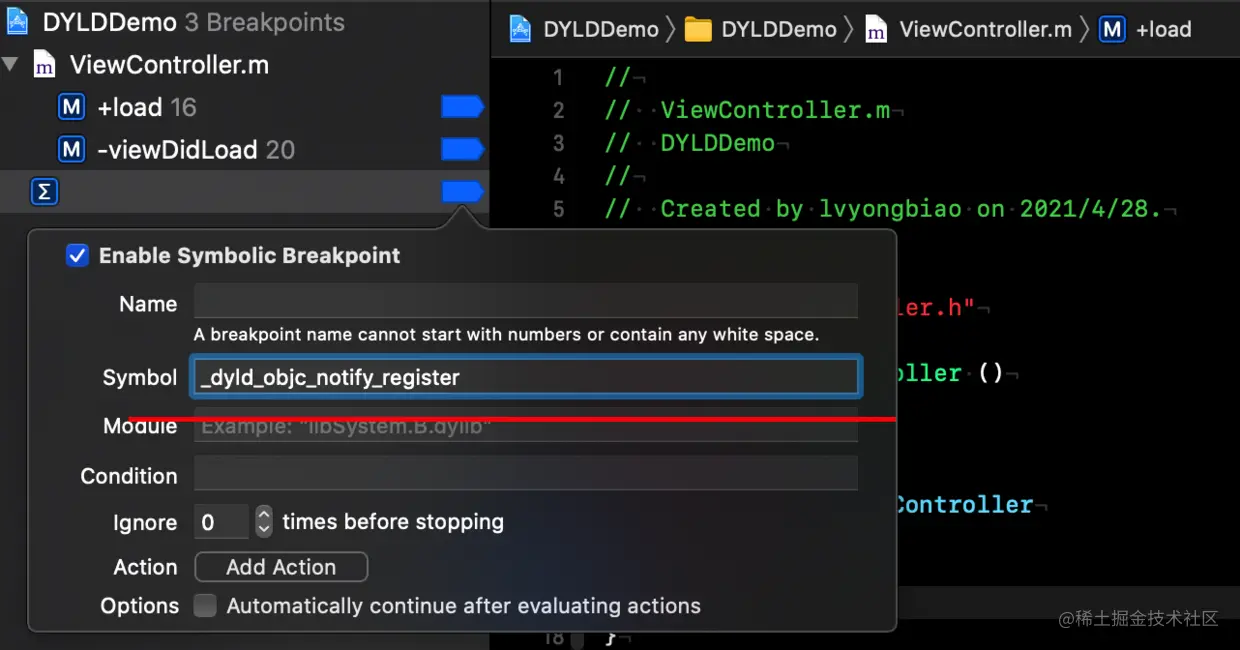Image resolution: width=1240 pixels, height=650 pixels.
Task: Click the method icon beside -viewDidLoad 20
Action: (72, 150)
